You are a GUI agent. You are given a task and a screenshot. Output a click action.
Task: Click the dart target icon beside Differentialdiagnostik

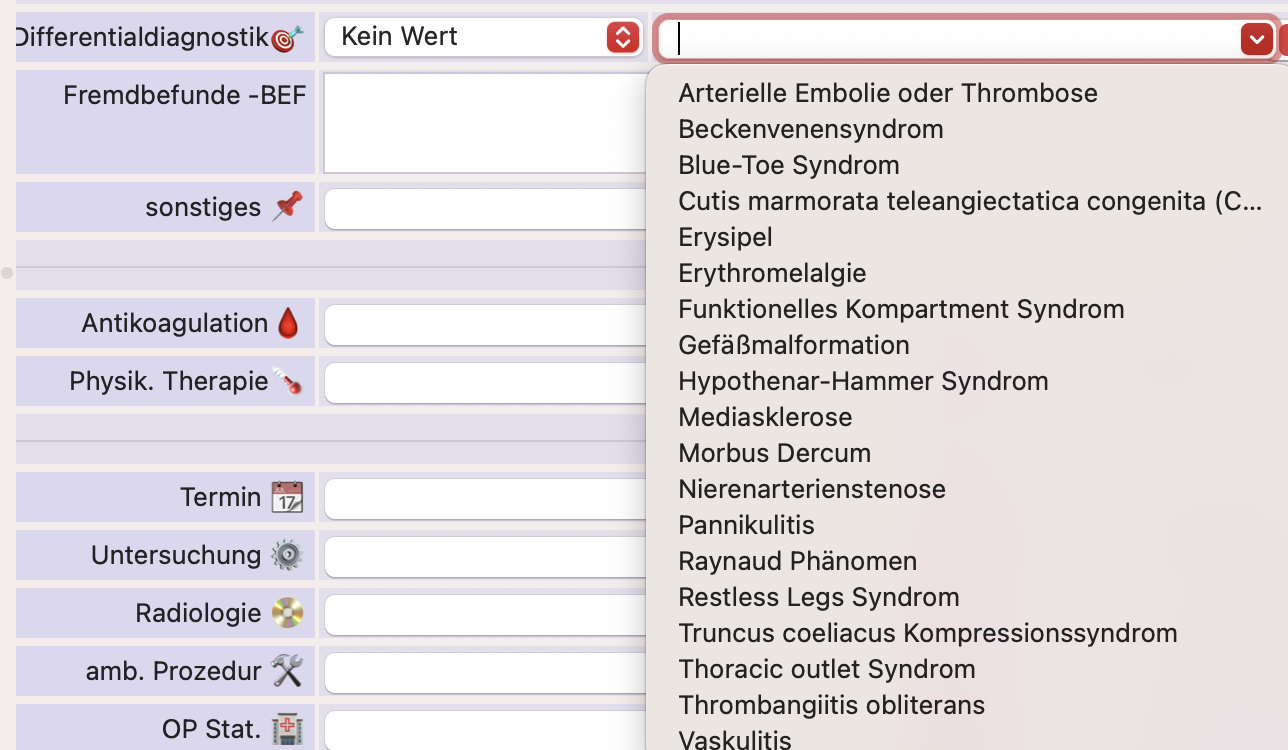[x=287, y=38]
